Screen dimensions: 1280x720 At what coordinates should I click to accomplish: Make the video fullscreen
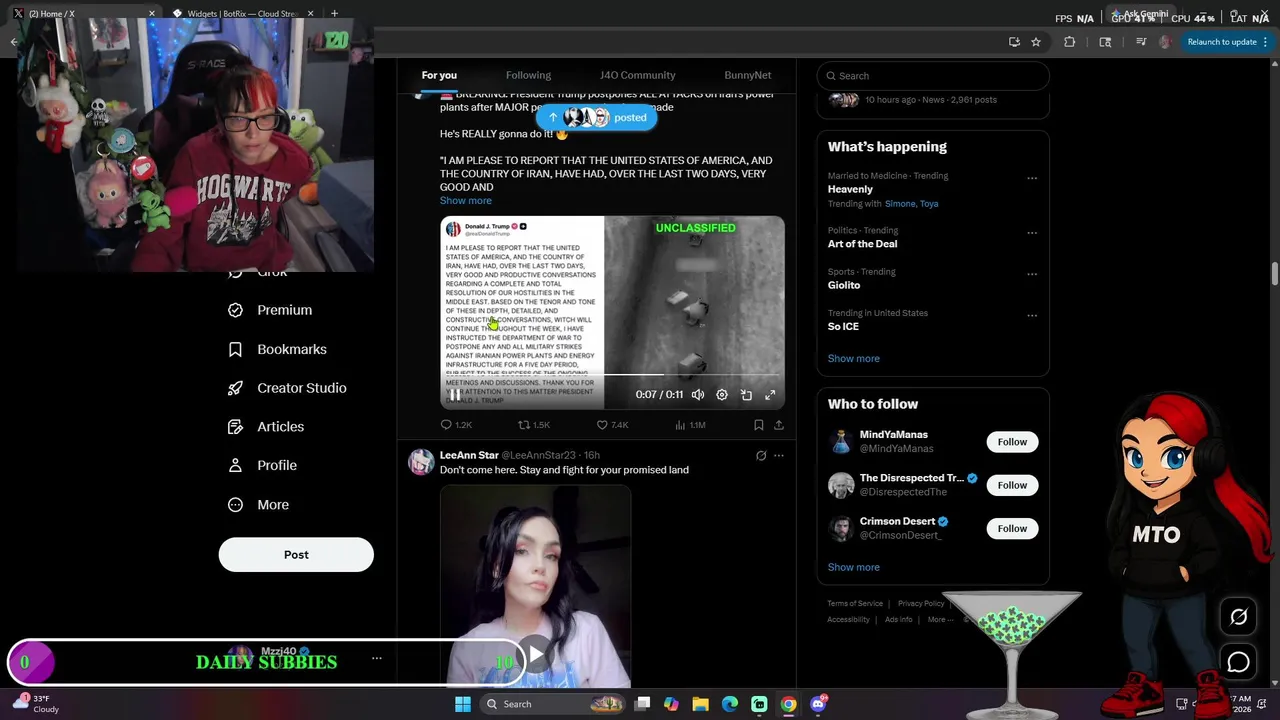770,395
